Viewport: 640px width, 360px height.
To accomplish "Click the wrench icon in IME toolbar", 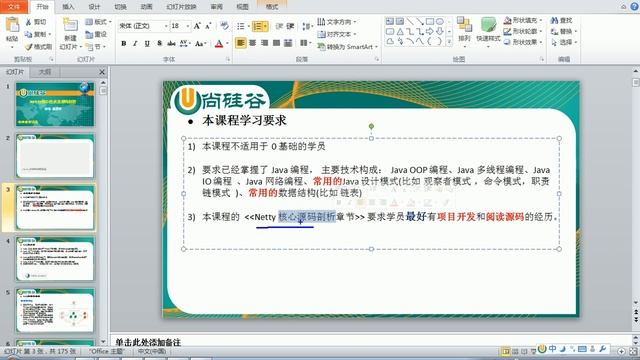I will pos(602,349).
